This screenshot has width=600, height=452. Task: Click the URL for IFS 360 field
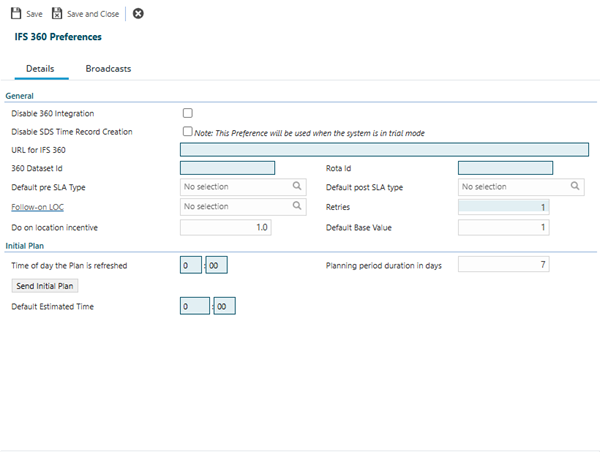click(384, 150)
